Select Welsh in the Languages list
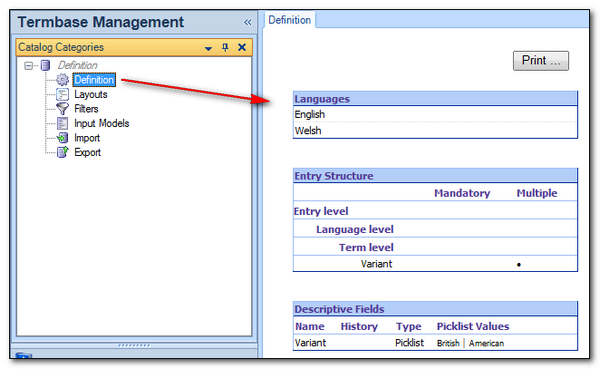Viewport: 600px width, 369px height. (308, 131)
